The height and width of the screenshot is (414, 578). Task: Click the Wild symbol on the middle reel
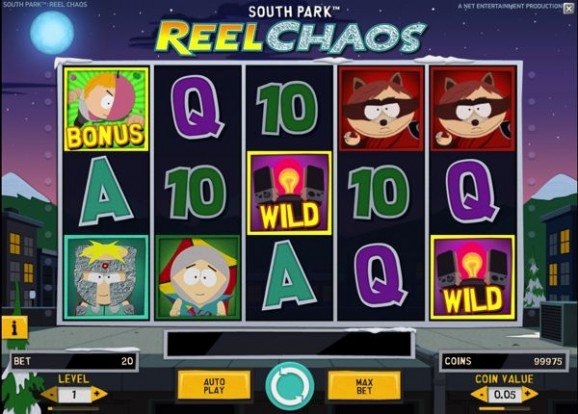click(289, 193)
